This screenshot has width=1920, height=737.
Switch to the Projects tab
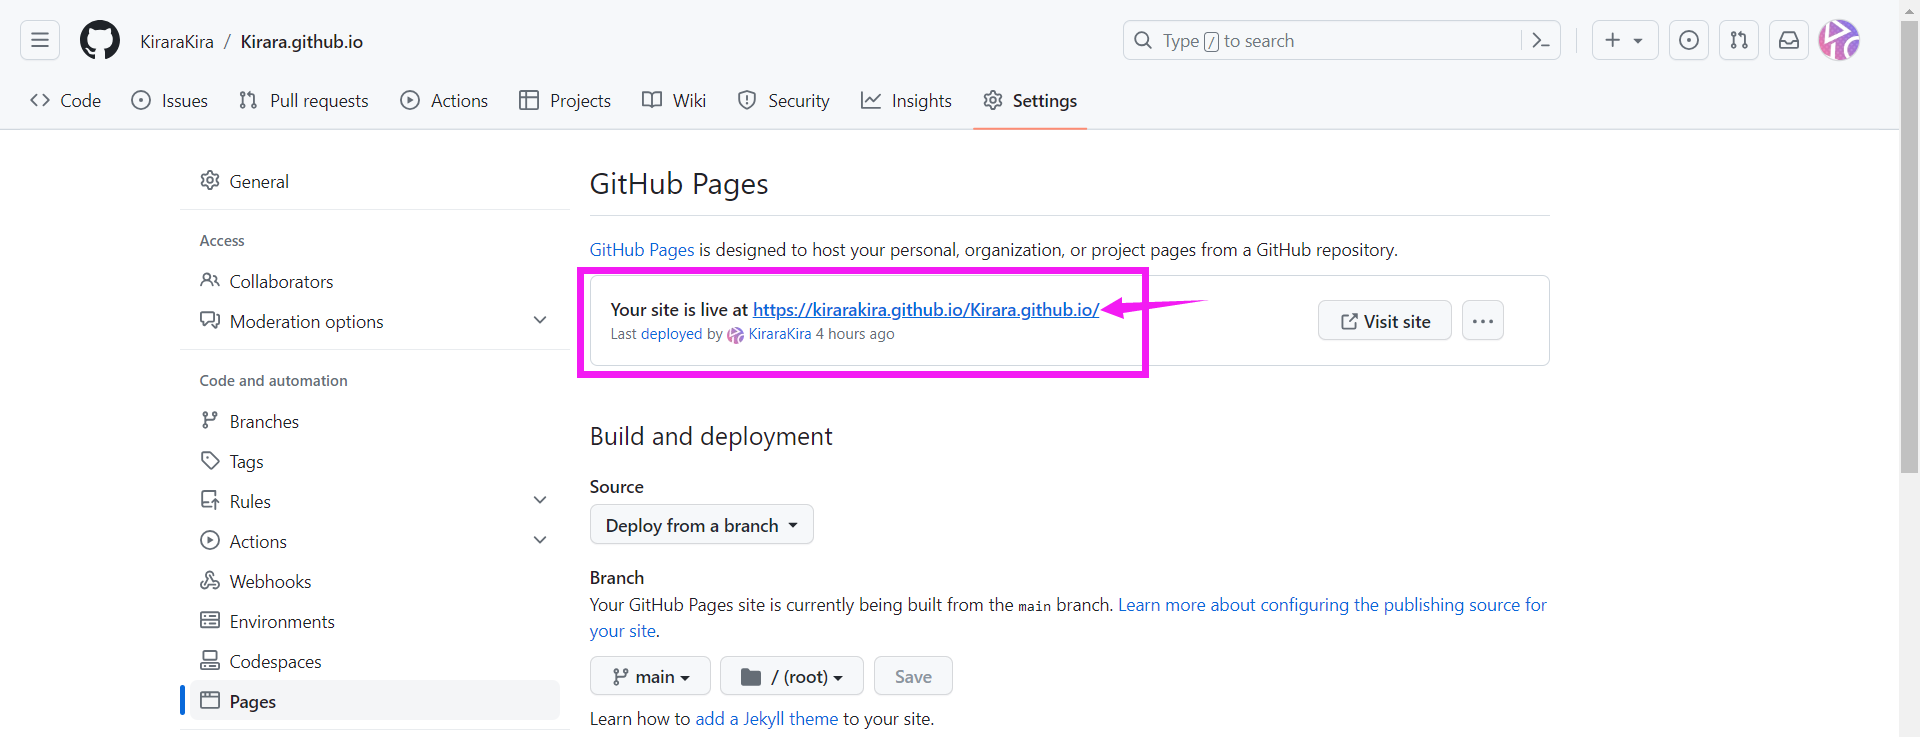pyautogui.click(x=565, y=100)
